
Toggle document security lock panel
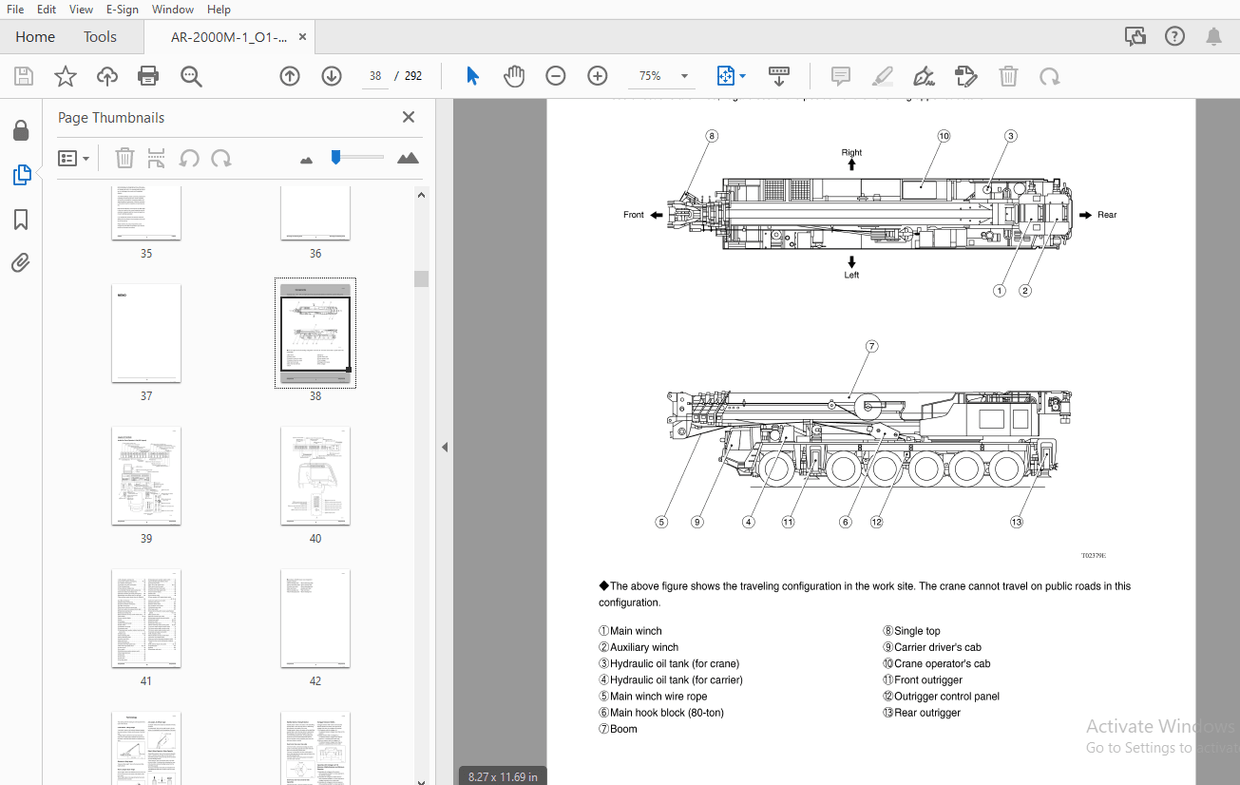pos(20,130)
